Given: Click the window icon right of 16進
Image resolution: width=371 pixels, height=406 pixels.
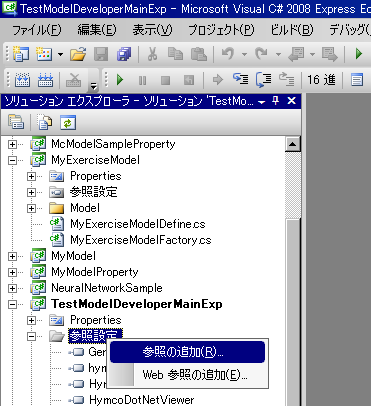Looking at the screenshot, I should [x=357, y=80].
